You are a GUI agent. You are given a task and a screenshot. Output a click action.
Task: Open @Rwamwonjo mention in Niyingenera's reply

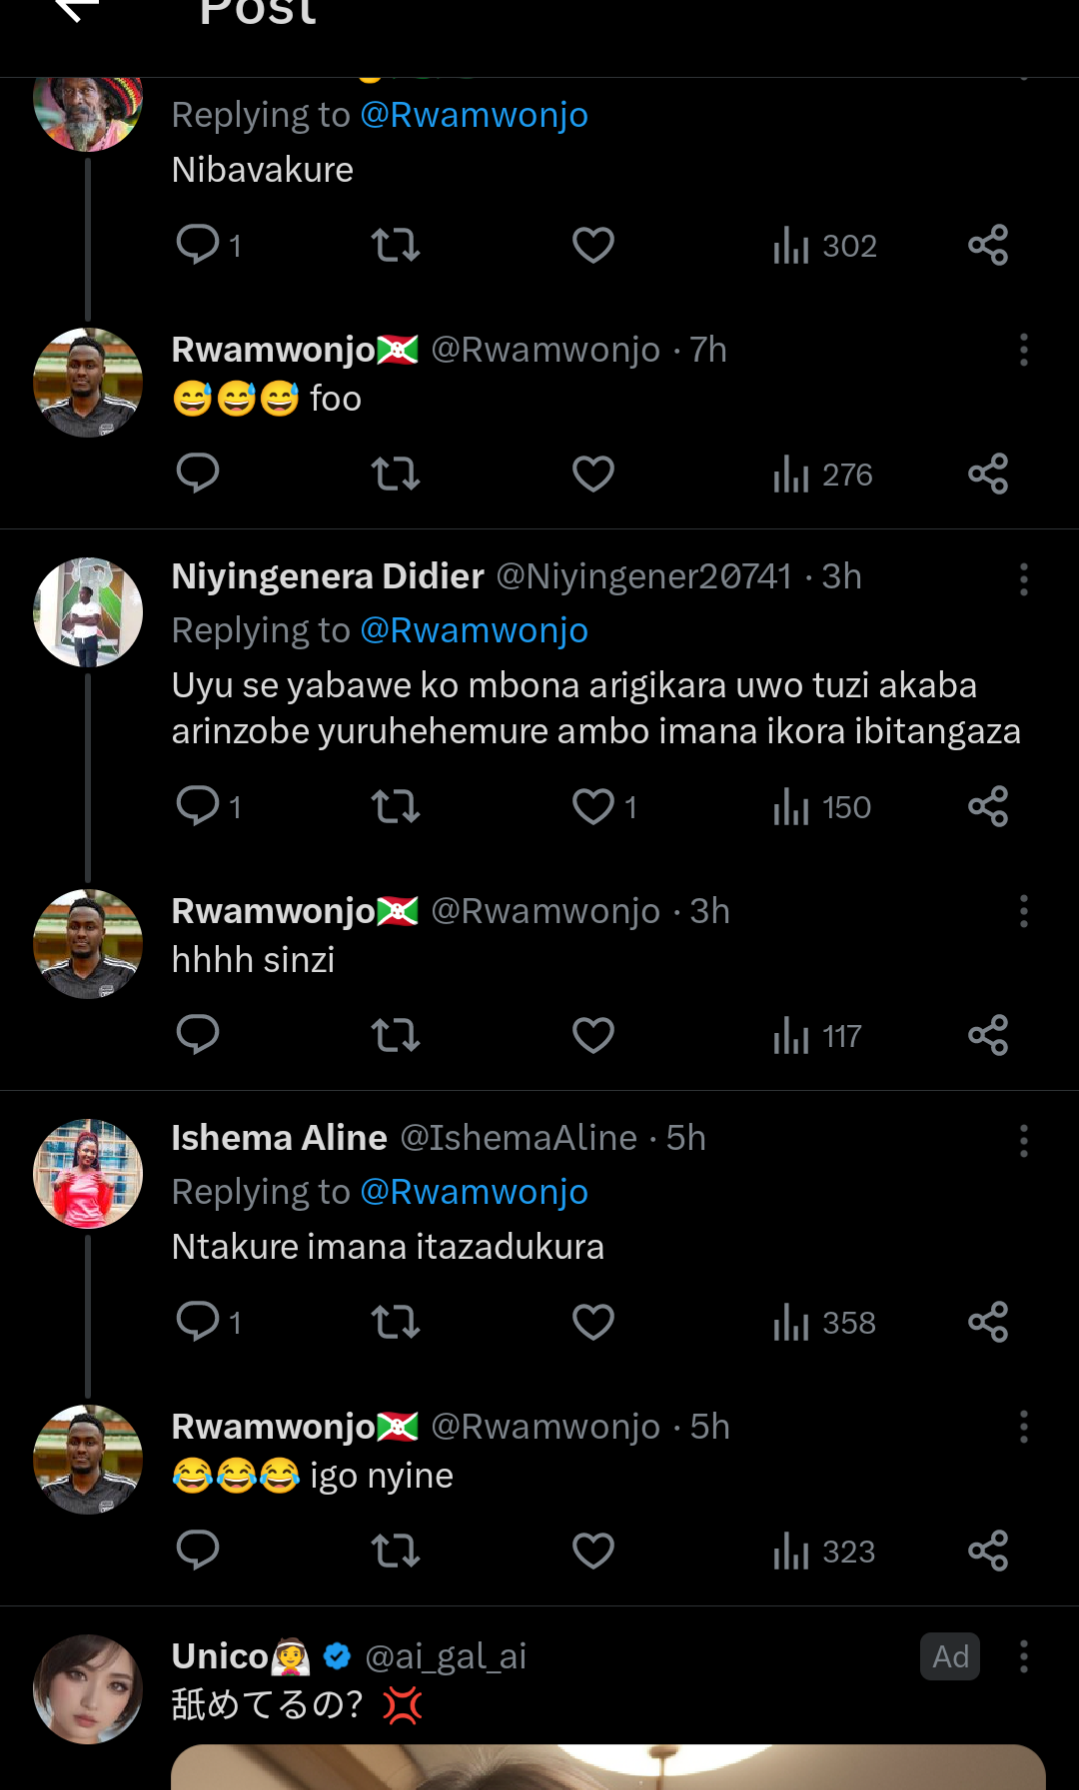pyautogui.click(x=473, y=631)
